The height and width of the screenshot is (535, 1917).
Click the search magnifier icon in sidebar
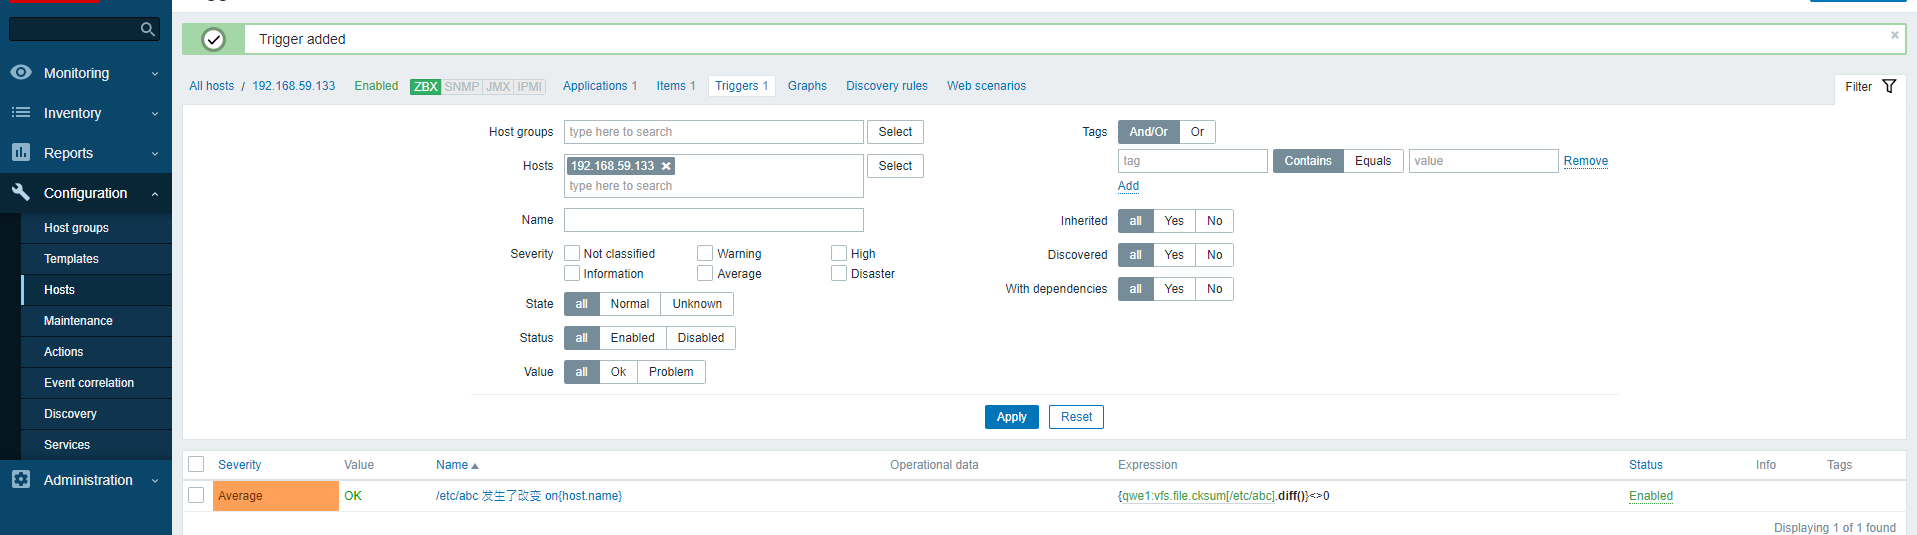pos(148,29)
